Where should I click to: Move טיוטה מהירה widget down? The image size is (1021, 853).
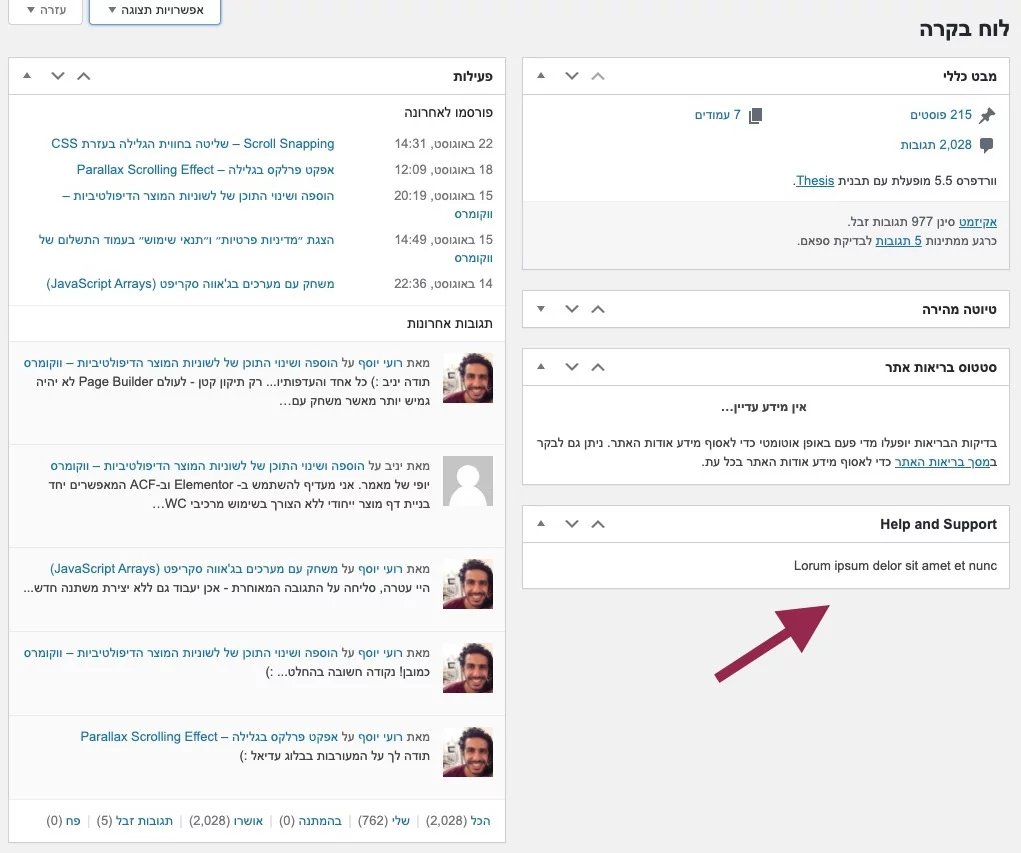coord(572,309)
